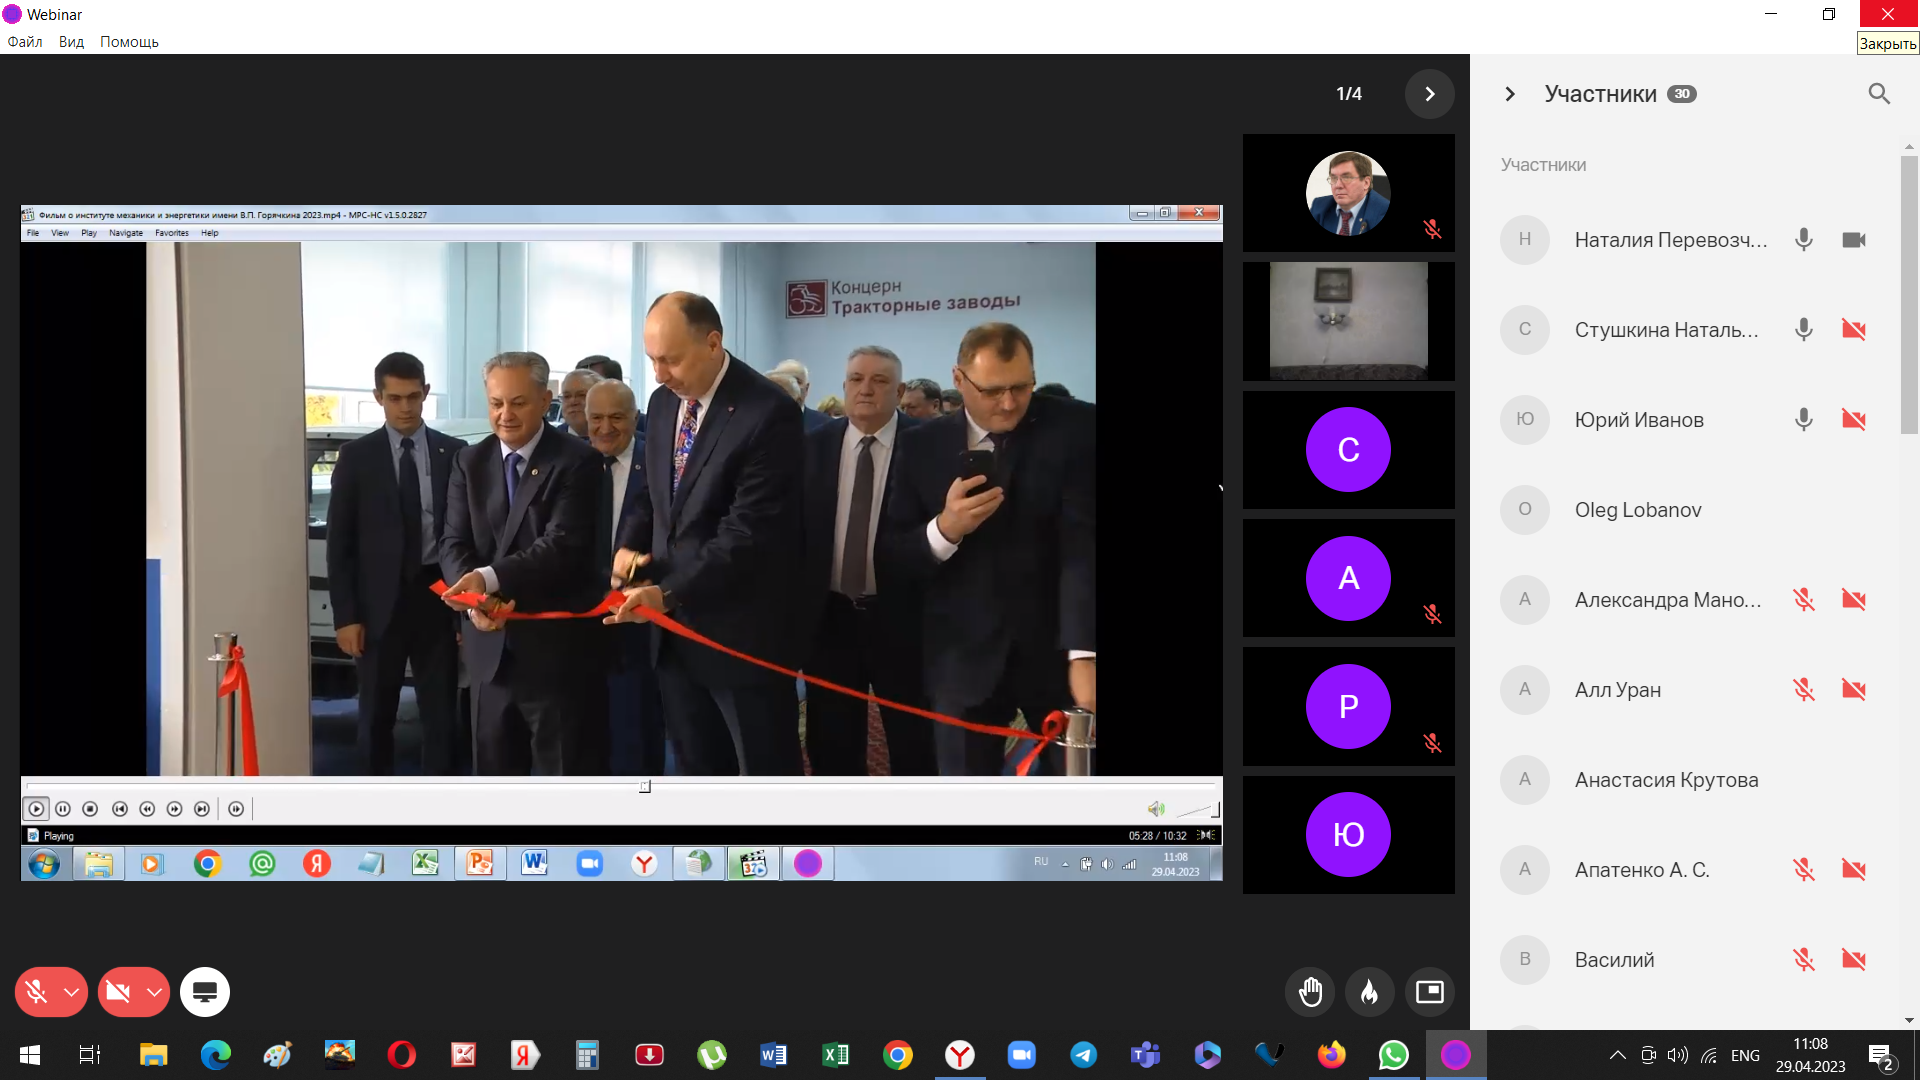The height and width of the screenshot is (1080, 1920).
Task: Launch Microsoft Edge from taskbar
Action: coord(215,1055)
